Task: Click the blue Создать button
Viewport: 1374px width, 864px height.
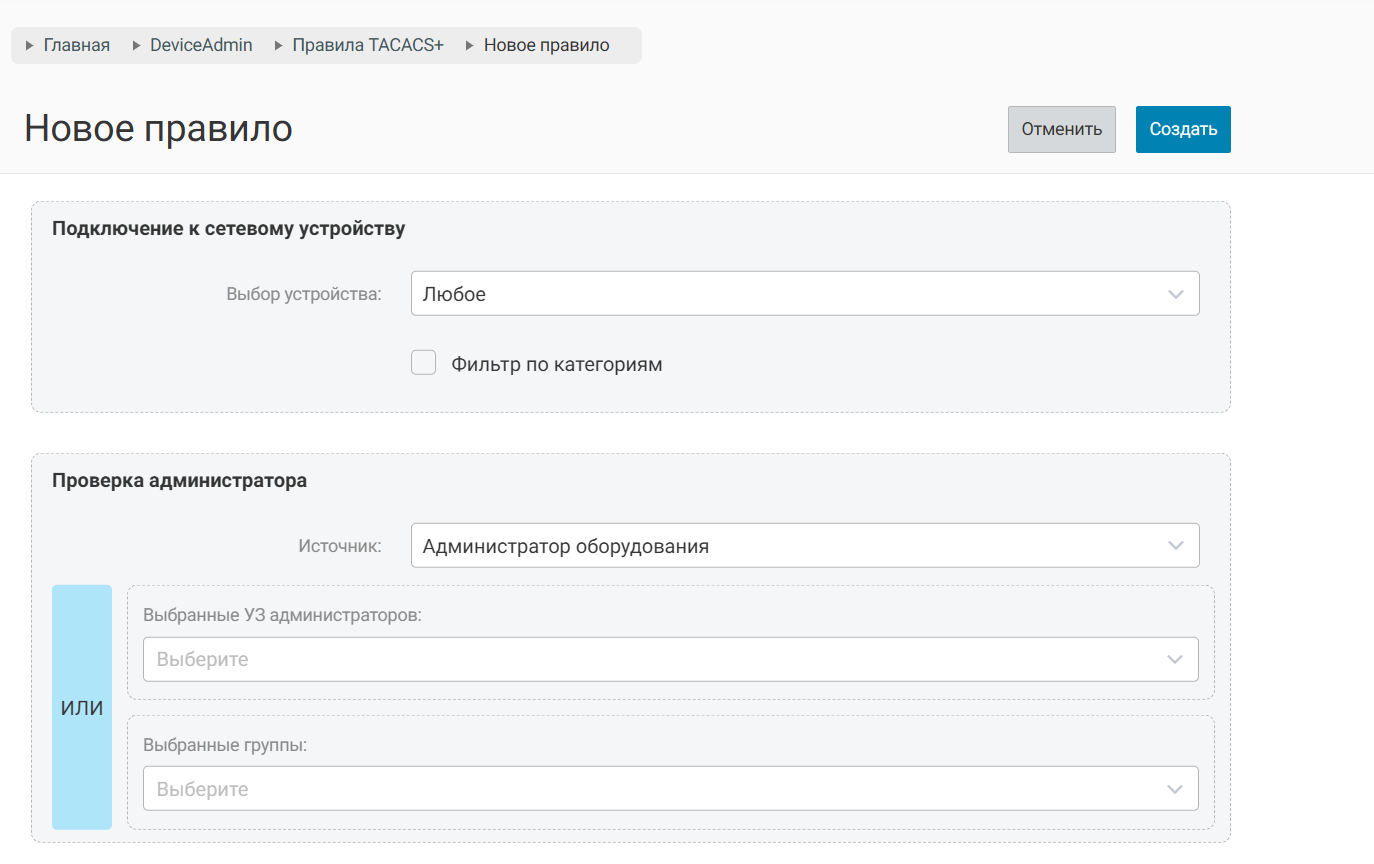Action: pos(1183,130)
